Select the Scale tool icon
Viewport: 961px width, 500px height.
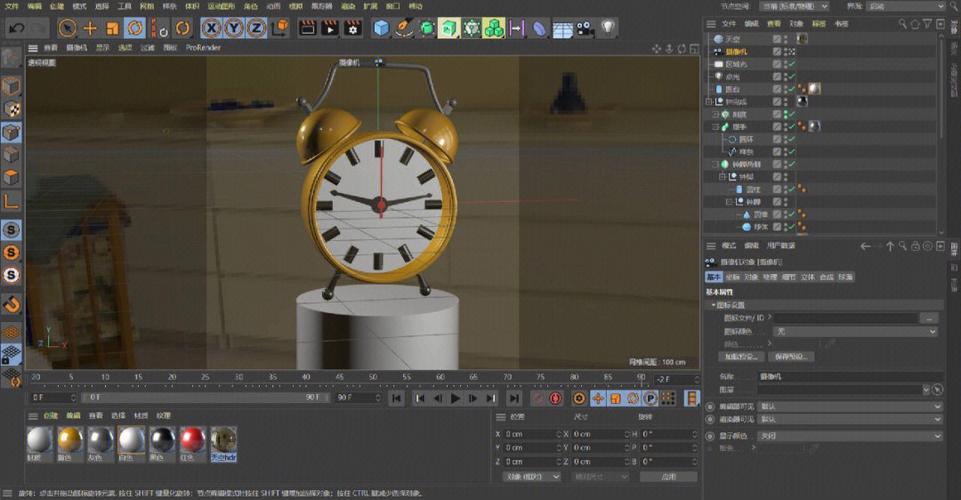point(112,28)
